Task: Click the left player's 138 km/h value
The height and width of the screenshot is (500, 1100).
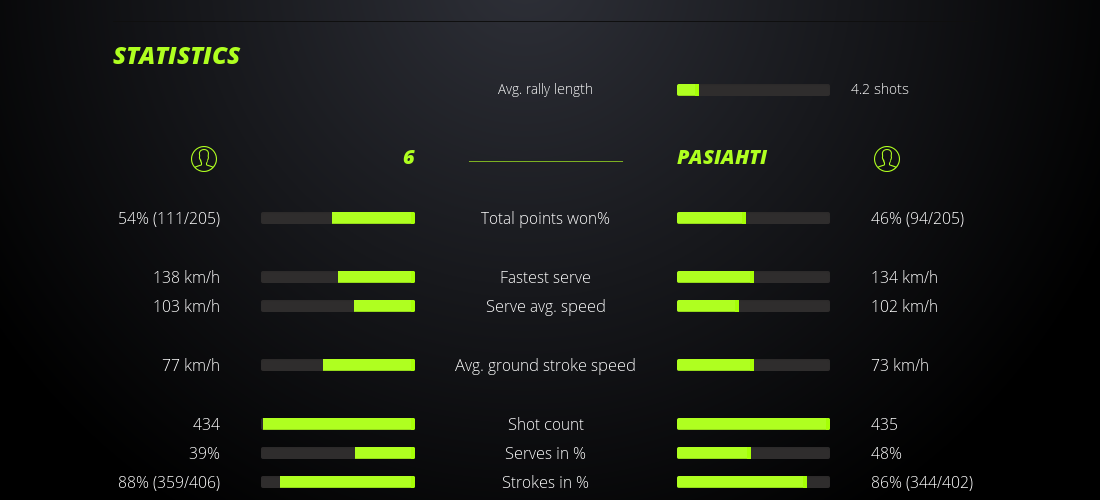Action: (186, 277)
